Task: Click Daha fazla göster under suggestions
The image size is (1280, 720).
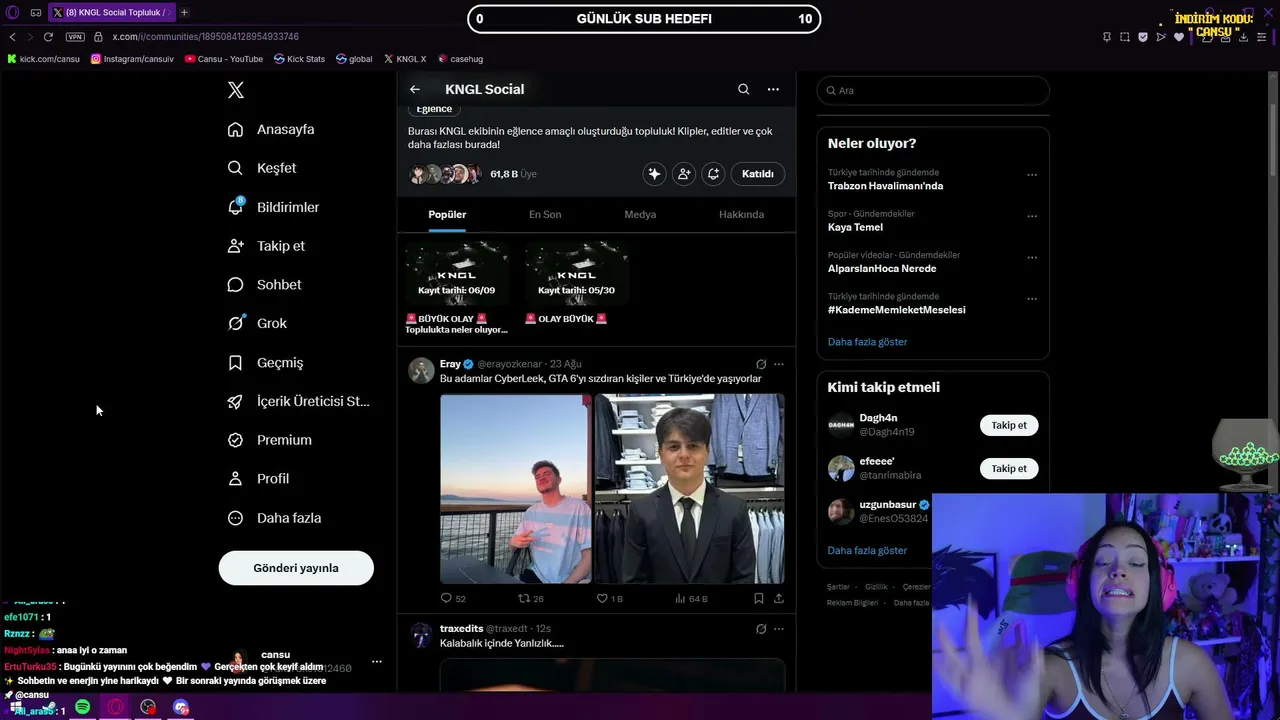Action: click(867, 551)
